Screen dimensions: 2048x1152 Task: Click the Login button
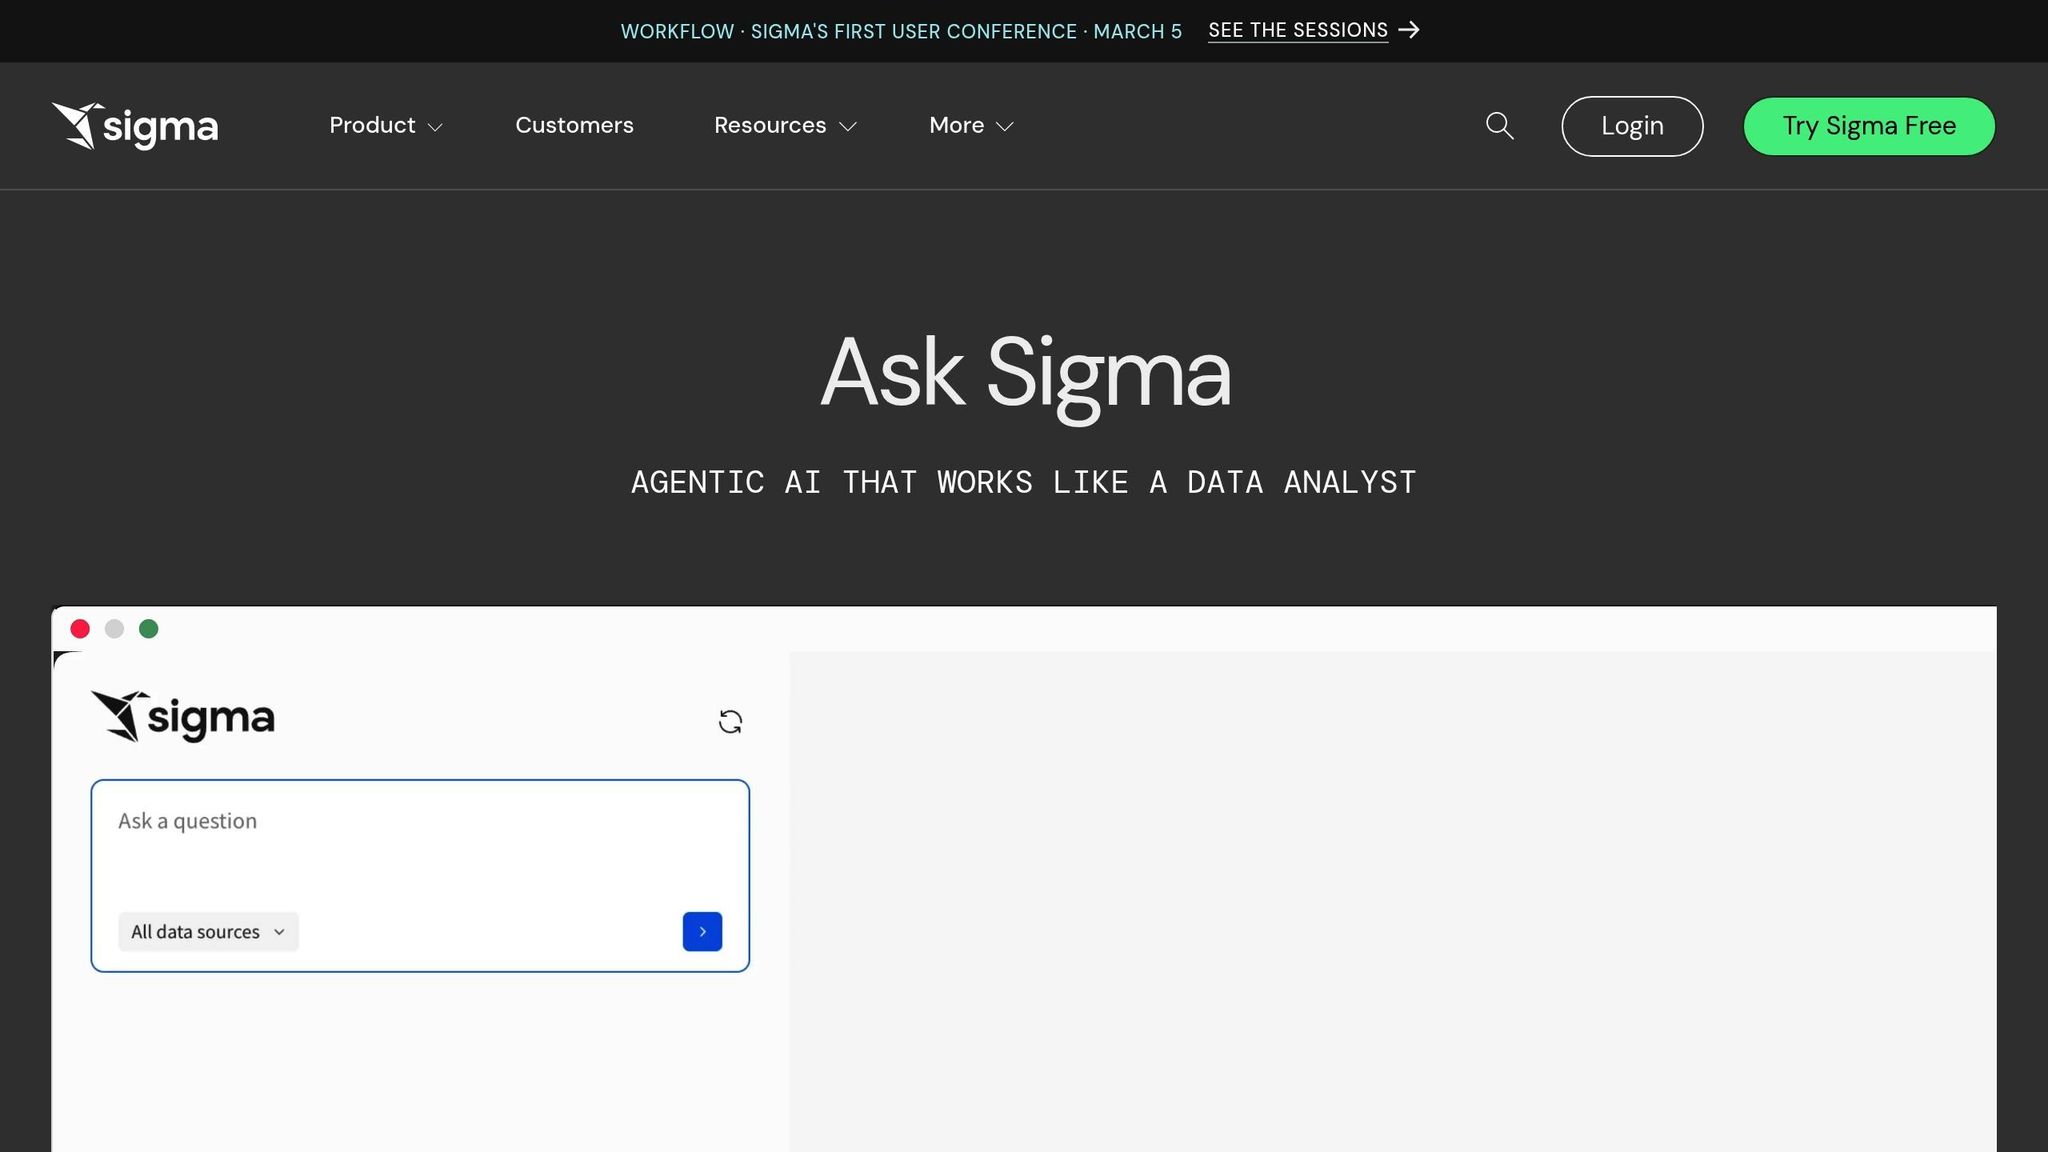(x=1632, y=126)
